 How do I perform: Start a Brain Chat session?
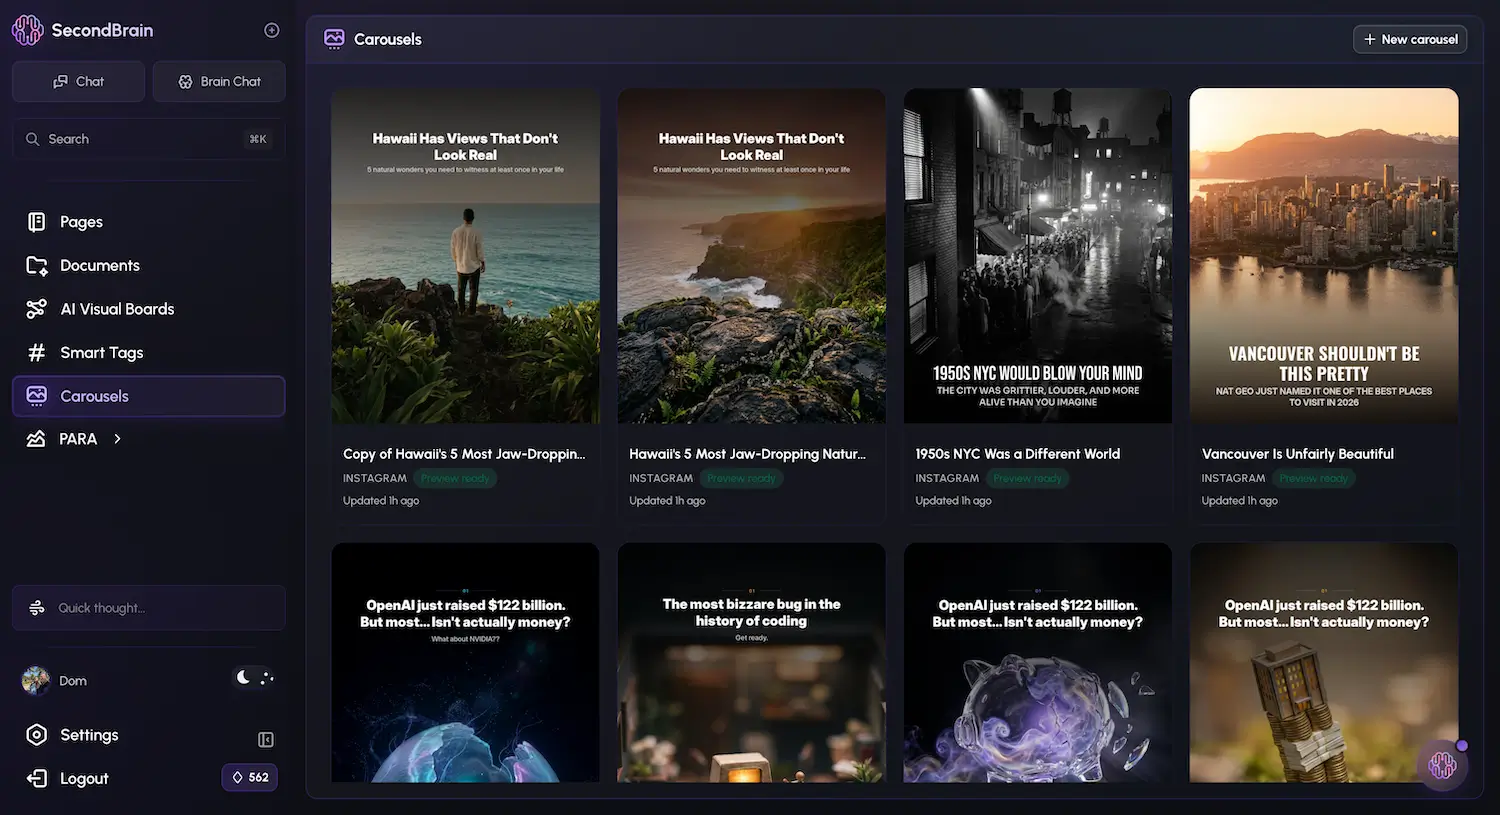(x=219, y=81)
